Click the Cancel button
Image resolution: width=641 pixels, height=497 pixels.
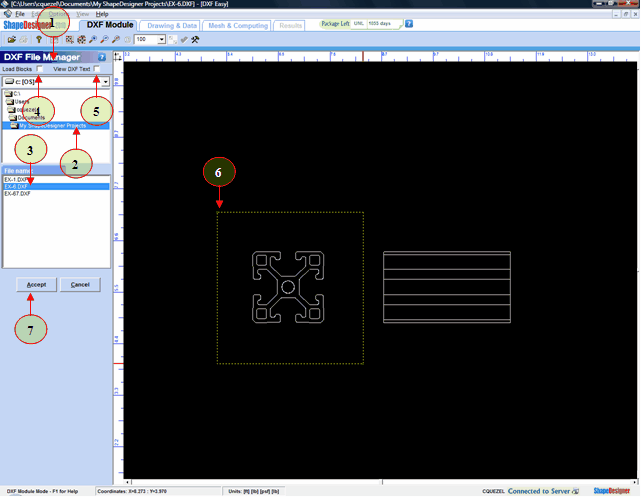(80, 284)
